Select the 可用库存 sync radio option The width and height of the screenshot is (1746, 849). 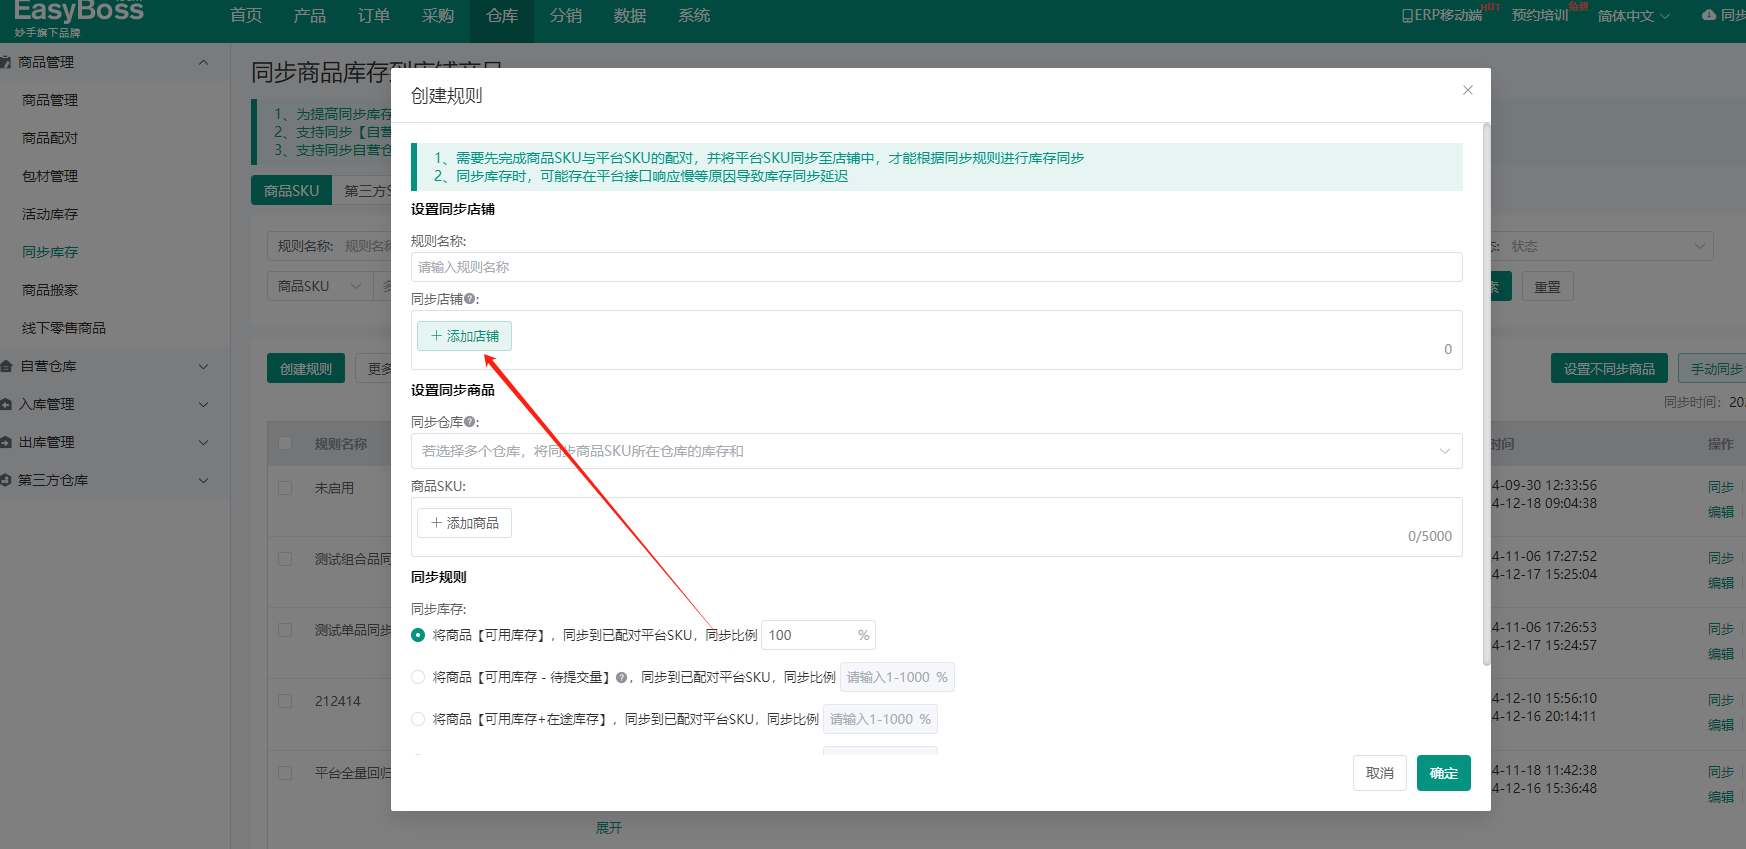[x=418, y=635]
